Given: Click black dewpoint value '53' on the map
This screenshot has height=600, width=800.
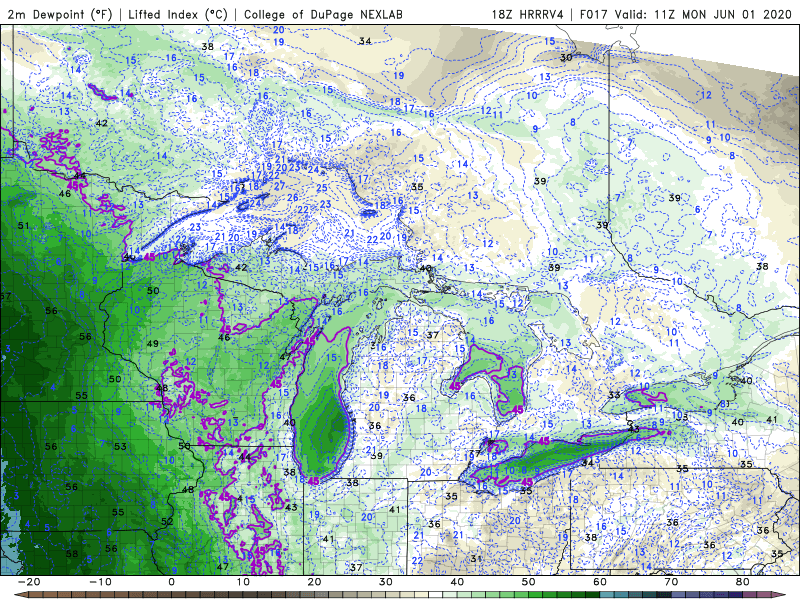Looking at the screenshot, I should pos(120,447).
